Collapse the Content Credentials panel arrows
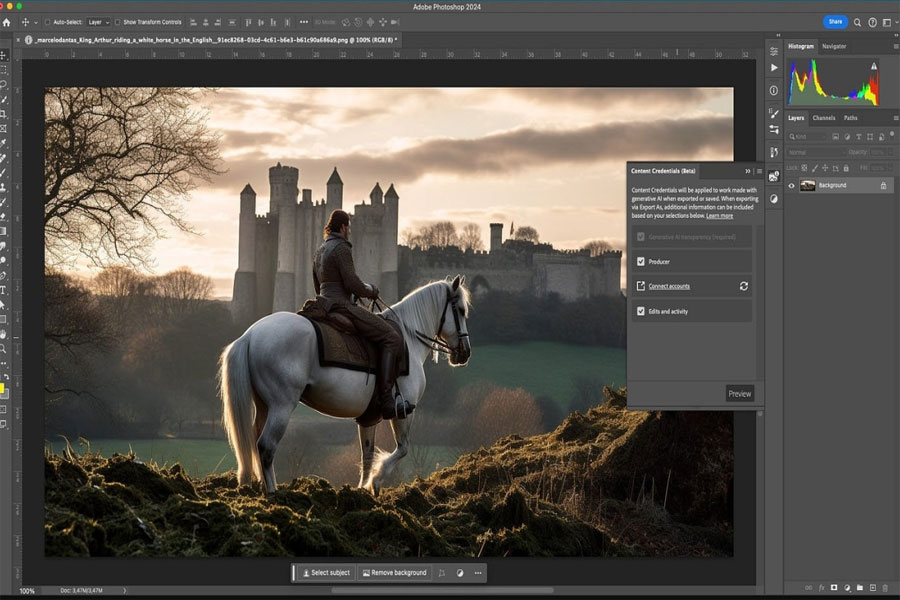900x600 pixels. pos(747,171)
